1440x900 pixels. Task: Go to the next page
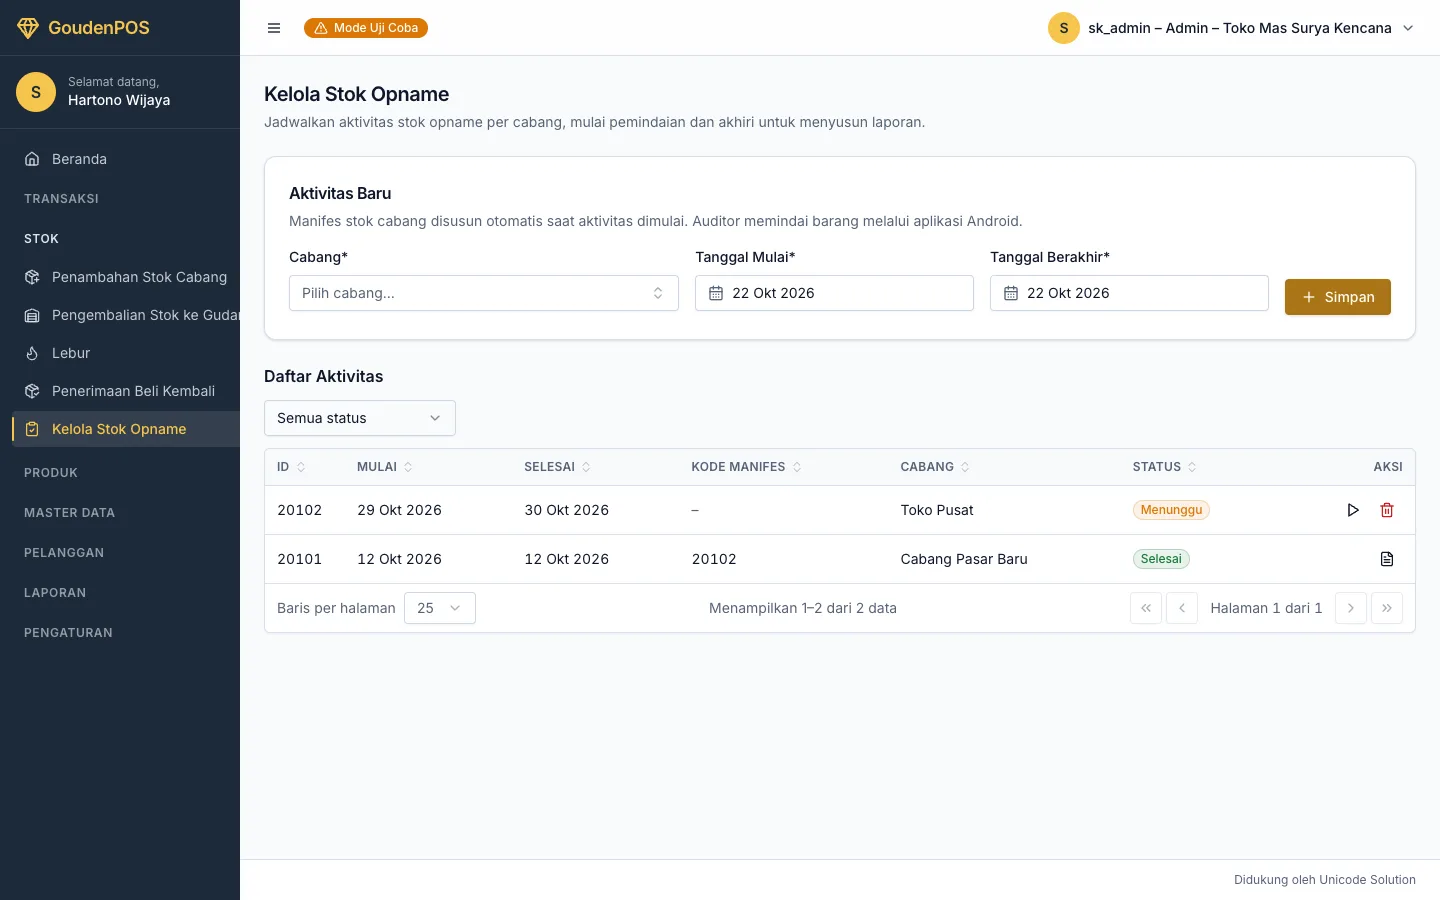point(1351,608)
